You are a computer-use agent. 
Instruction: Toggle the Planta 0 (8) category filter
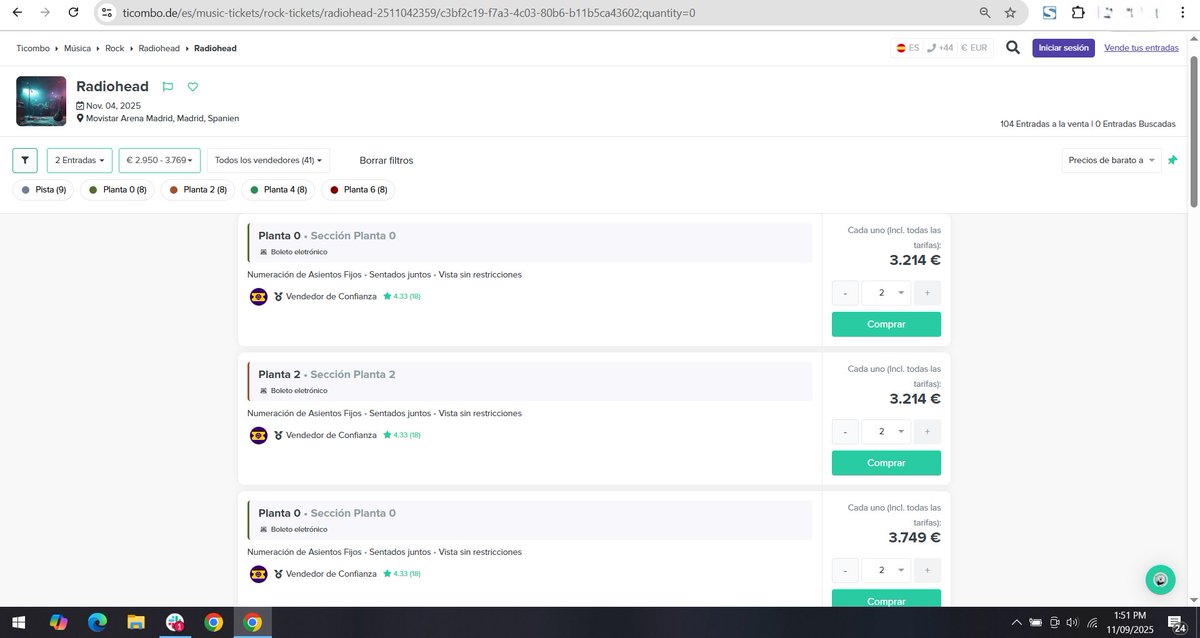(x=117, y=189)
